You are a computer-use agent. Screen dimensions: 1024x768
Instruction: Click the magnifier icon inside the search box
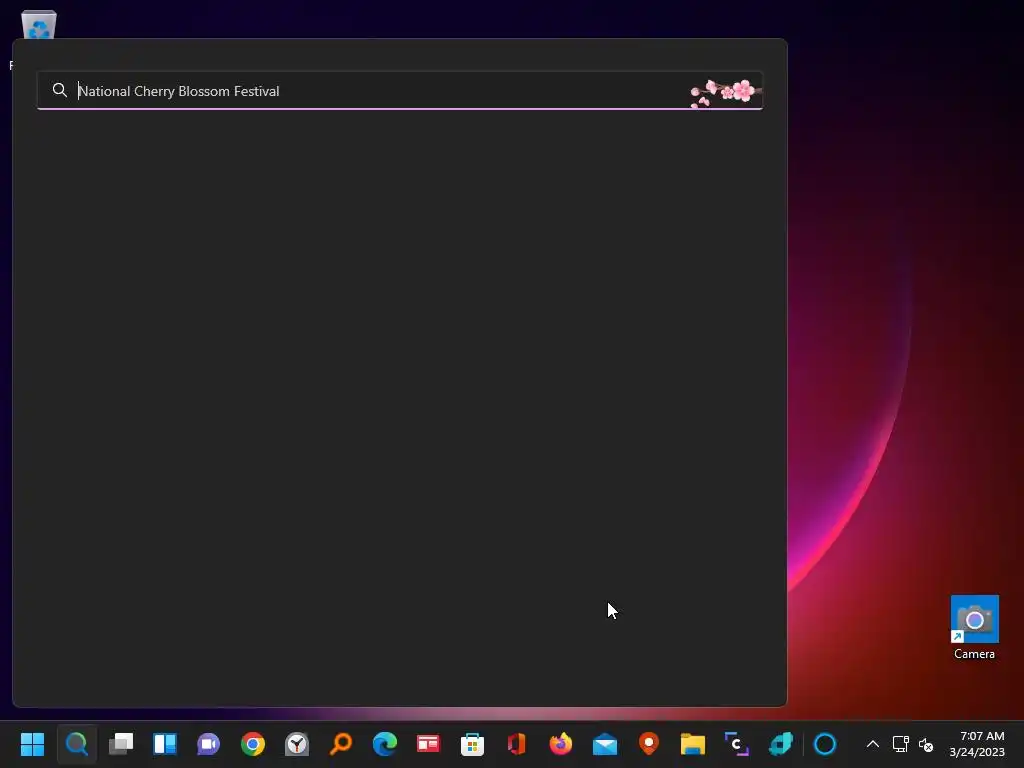point(59,90)
